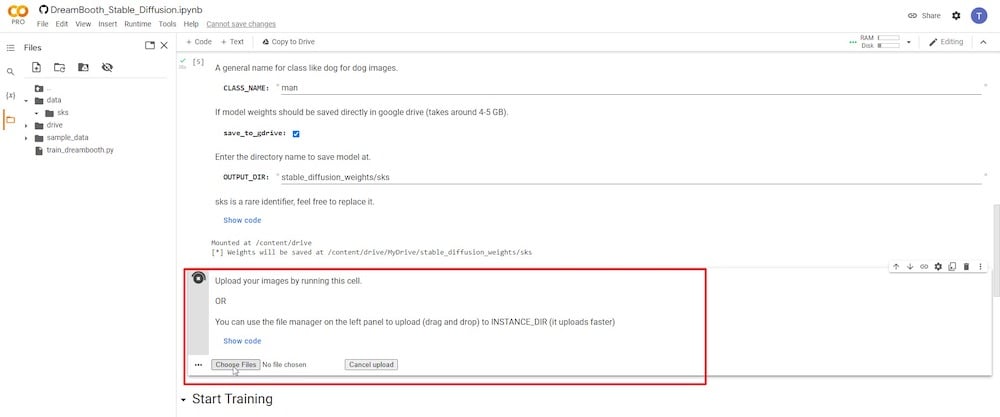Refresh the file browser listing
The image size is (1000, 417).
coord(59,67)
